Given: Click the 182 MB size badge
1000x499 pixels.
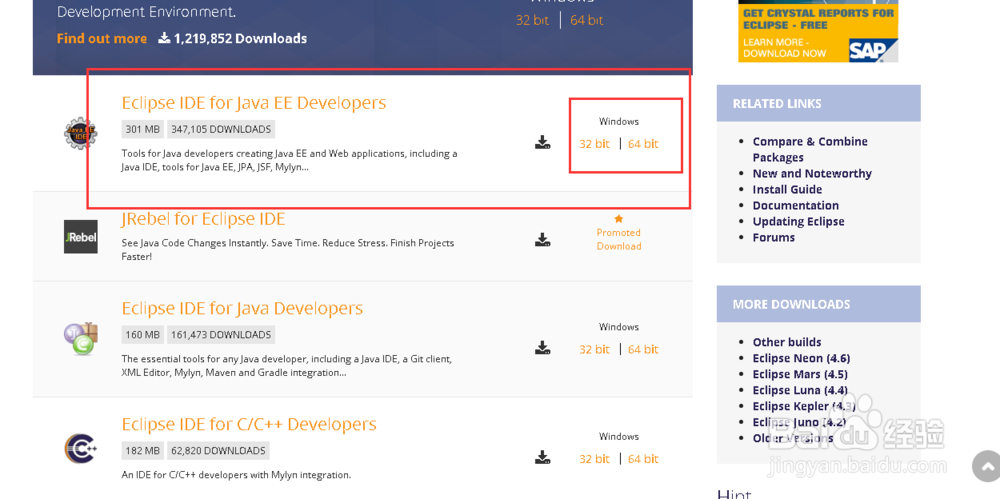Looking at the screenshot, I should 142,451.
